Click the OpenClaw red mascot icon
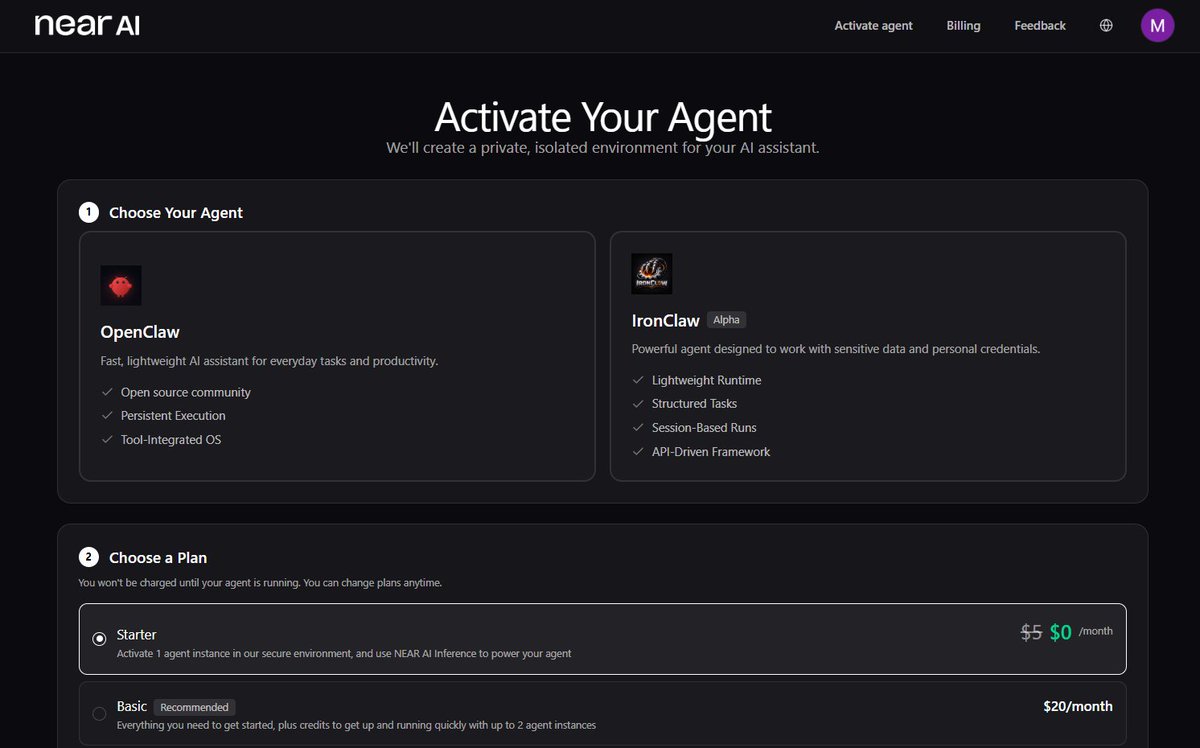The height and width of the screenshot is (748, 1200). point(121,285)
